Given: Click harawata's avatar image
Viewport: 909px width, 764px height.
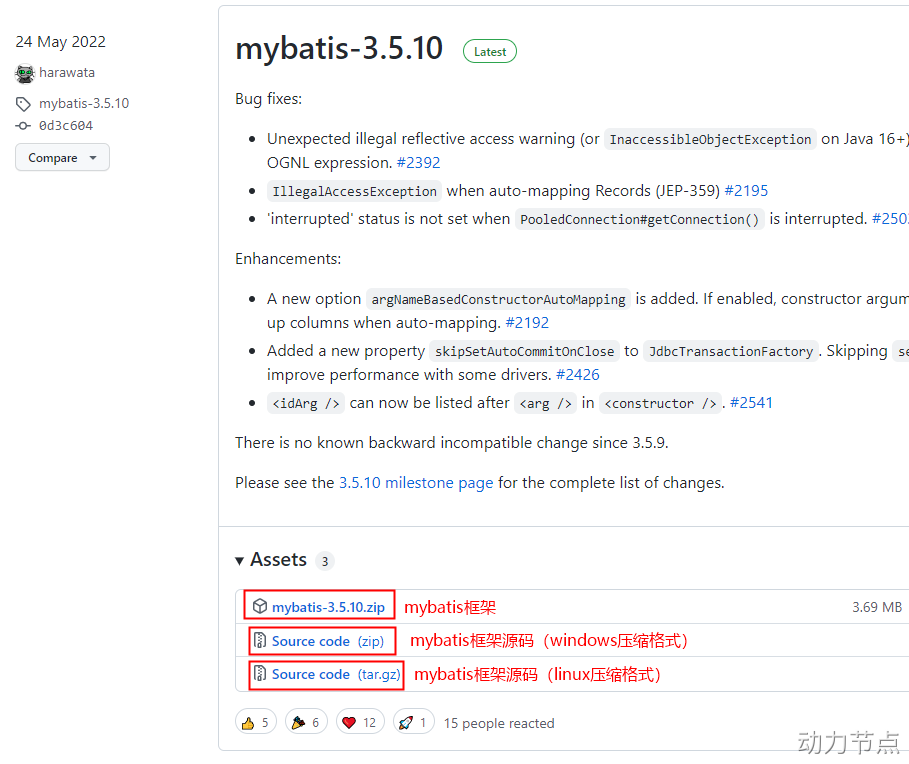Looking at the screenshot, I should (25, 74).
